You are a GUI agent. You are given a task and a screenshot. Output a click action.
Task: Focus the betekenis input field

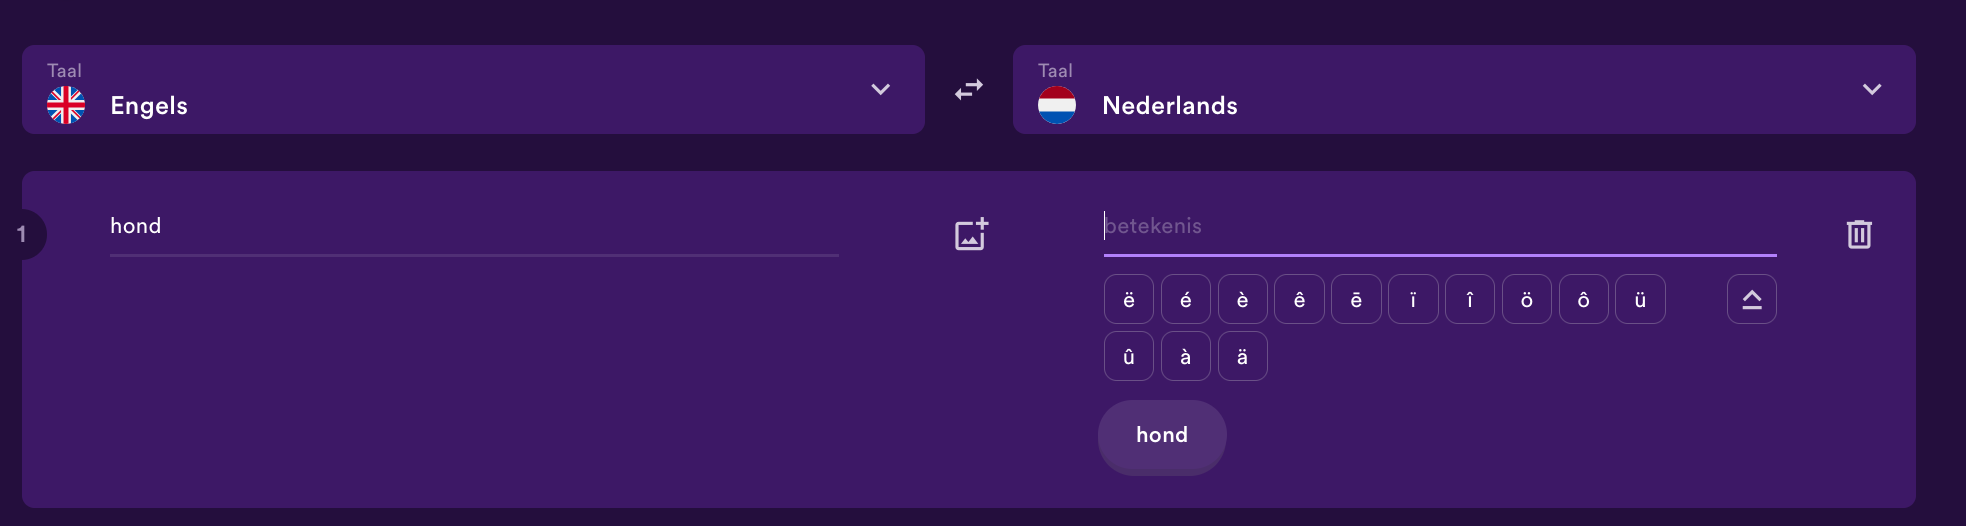(x=1440, y=228)
